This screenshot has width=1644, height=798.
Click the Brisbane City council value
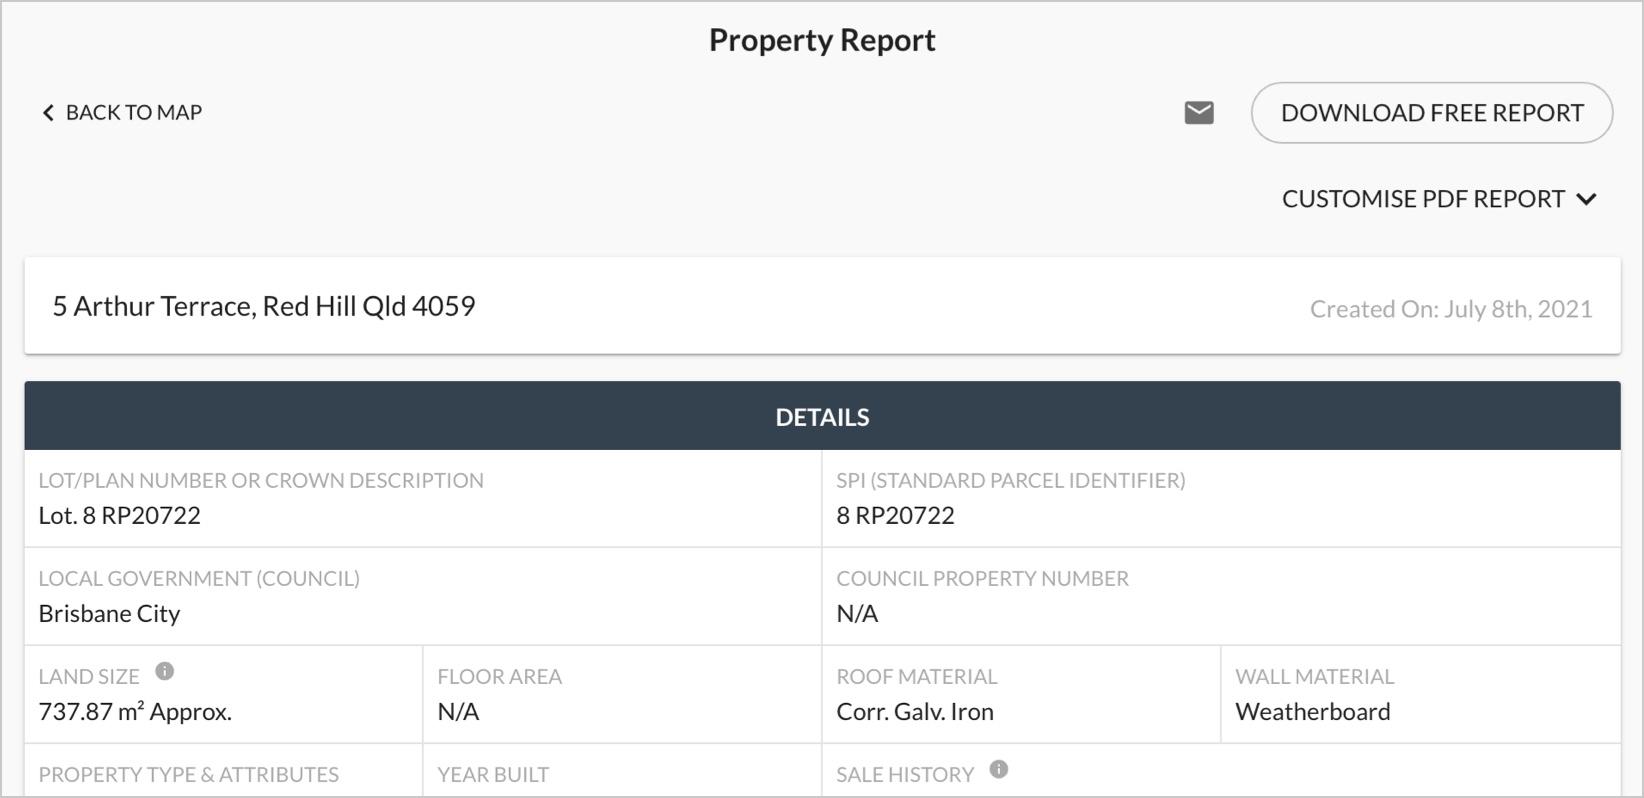(109, 613)
